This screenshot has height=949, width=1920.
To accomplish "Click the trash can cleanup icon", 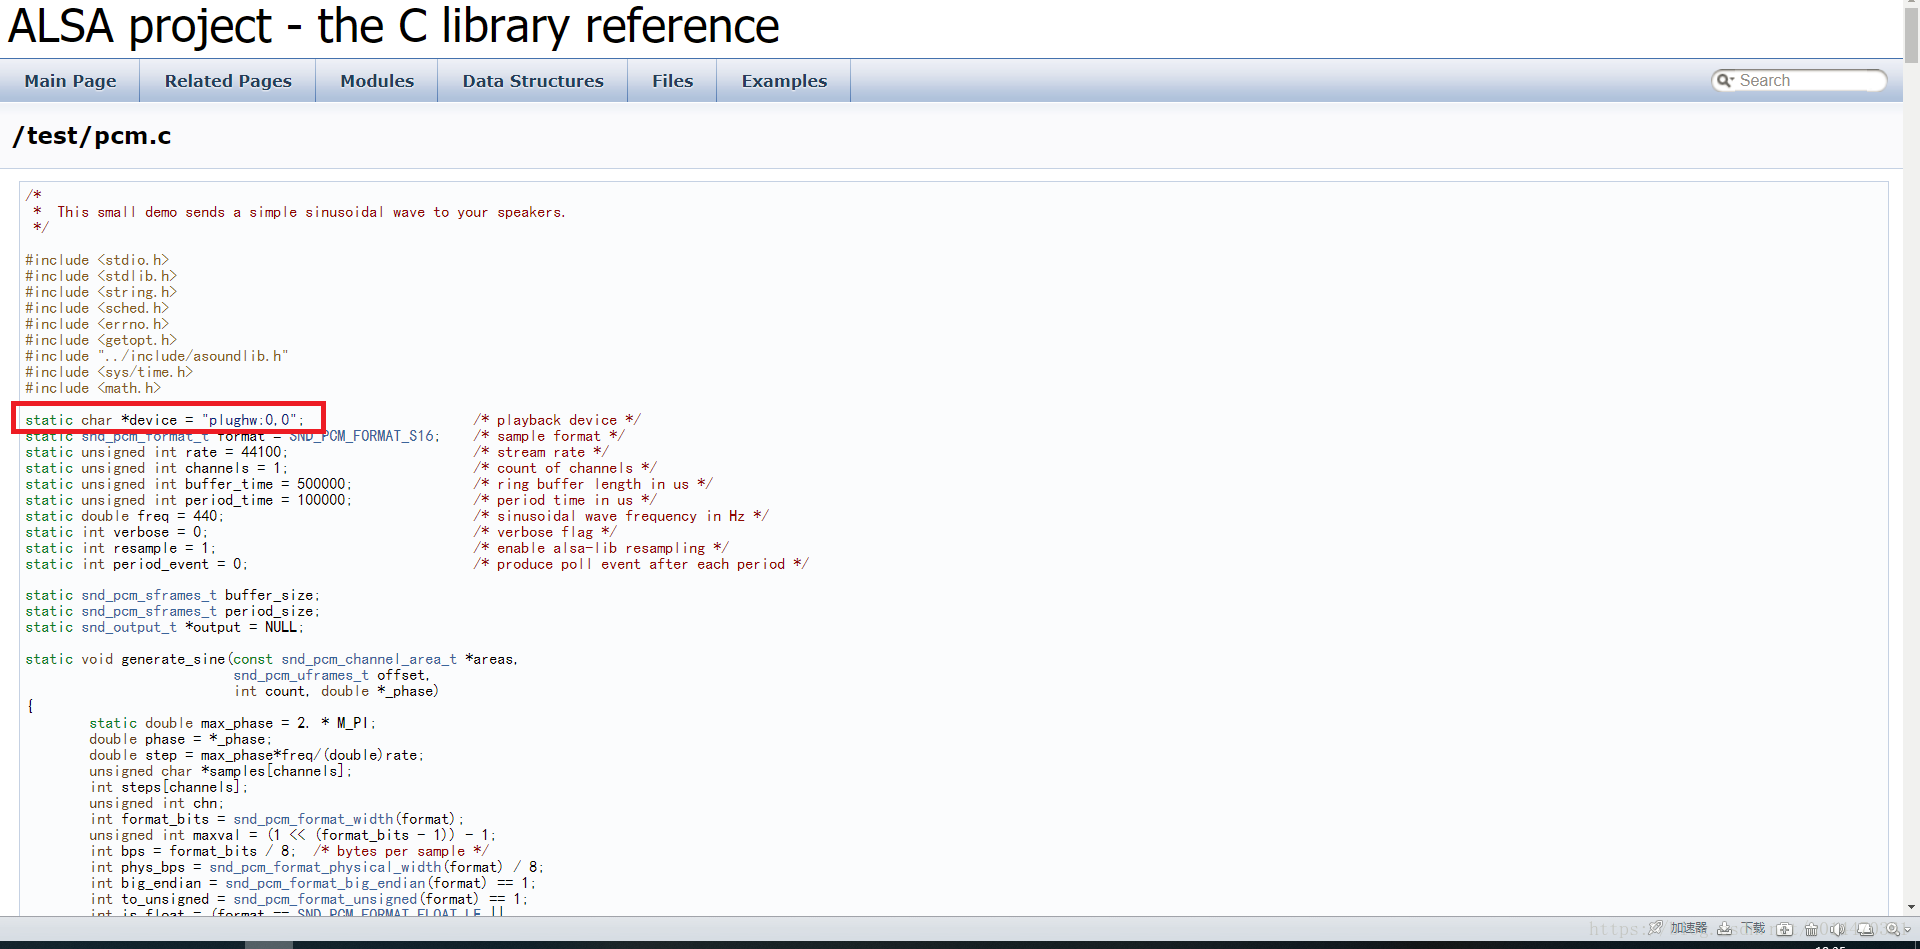I will pyautogui.click(x=1812, y=929).
